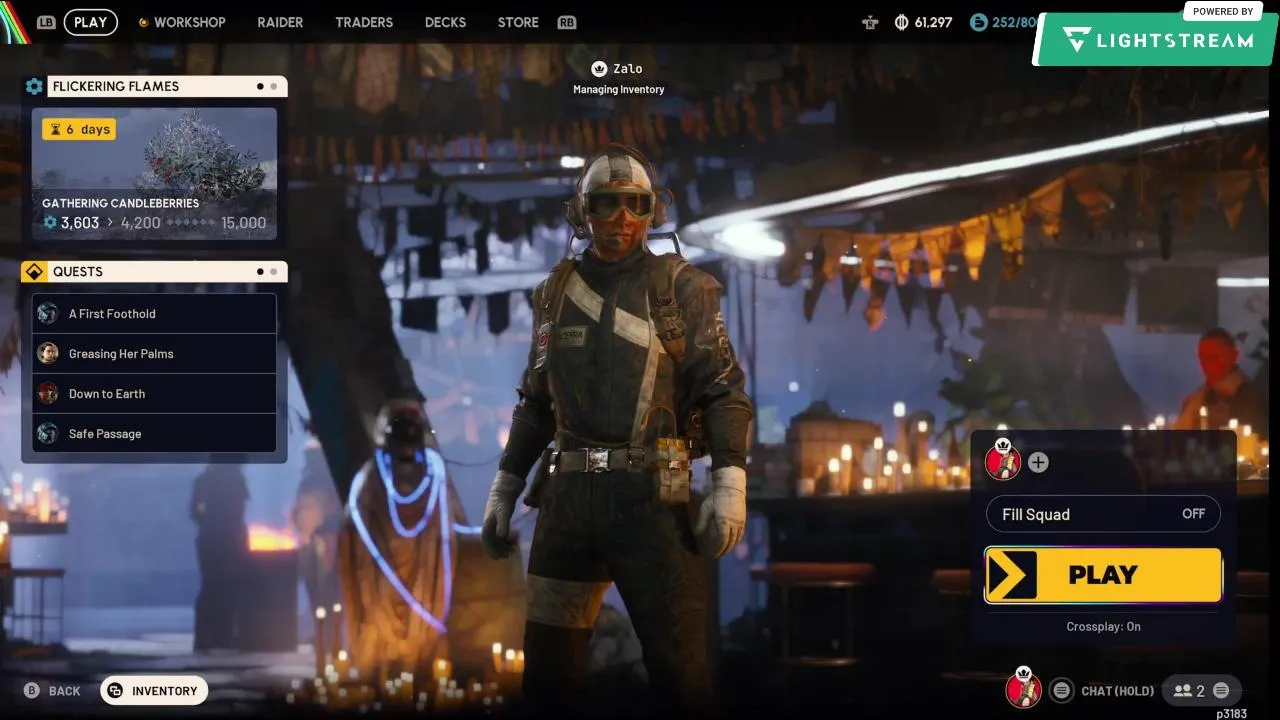
Task: Click the 6 days timer badge
Action: 79,129
